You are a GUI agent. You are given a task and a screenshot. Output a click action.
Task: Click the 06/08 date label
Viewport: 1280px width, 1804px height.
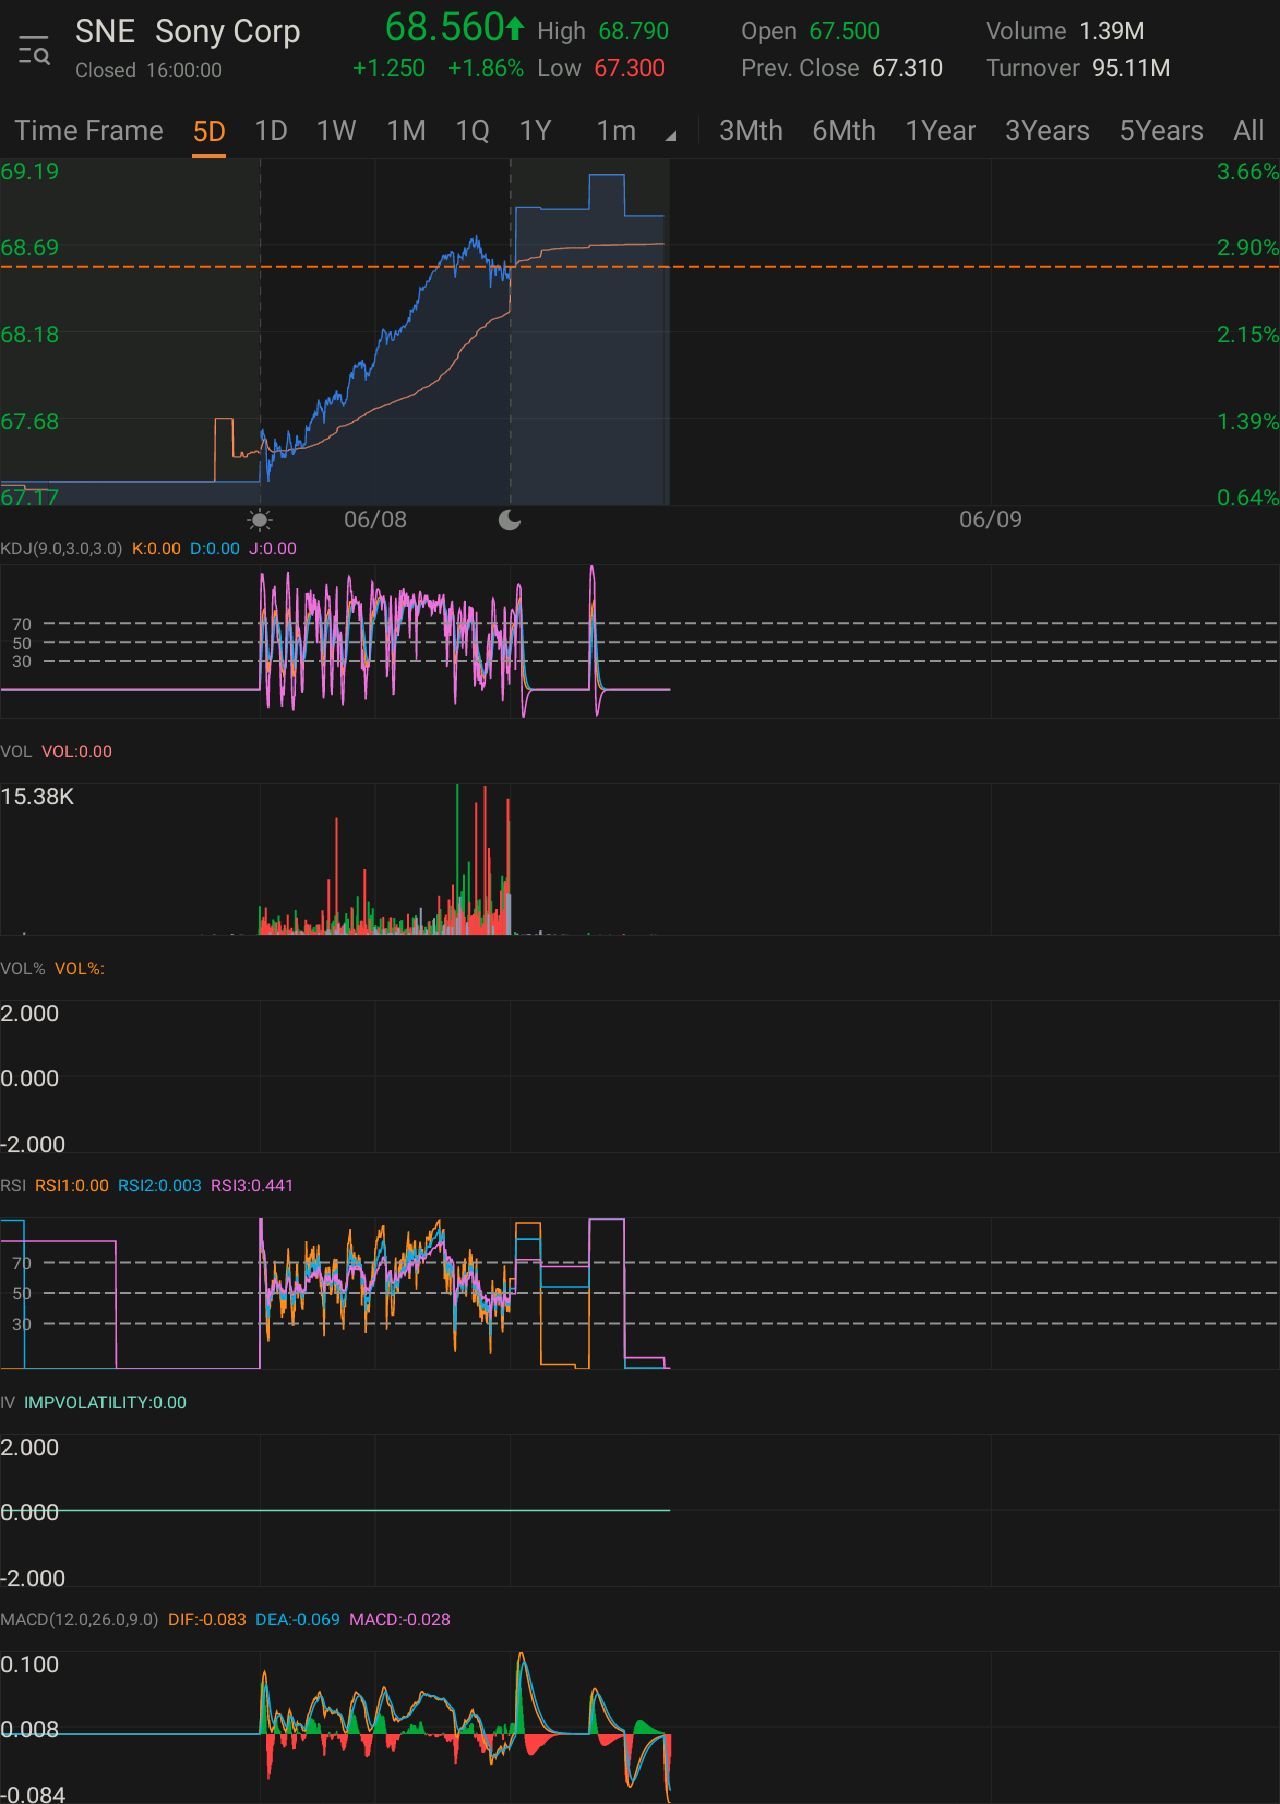tap(375, 519)
